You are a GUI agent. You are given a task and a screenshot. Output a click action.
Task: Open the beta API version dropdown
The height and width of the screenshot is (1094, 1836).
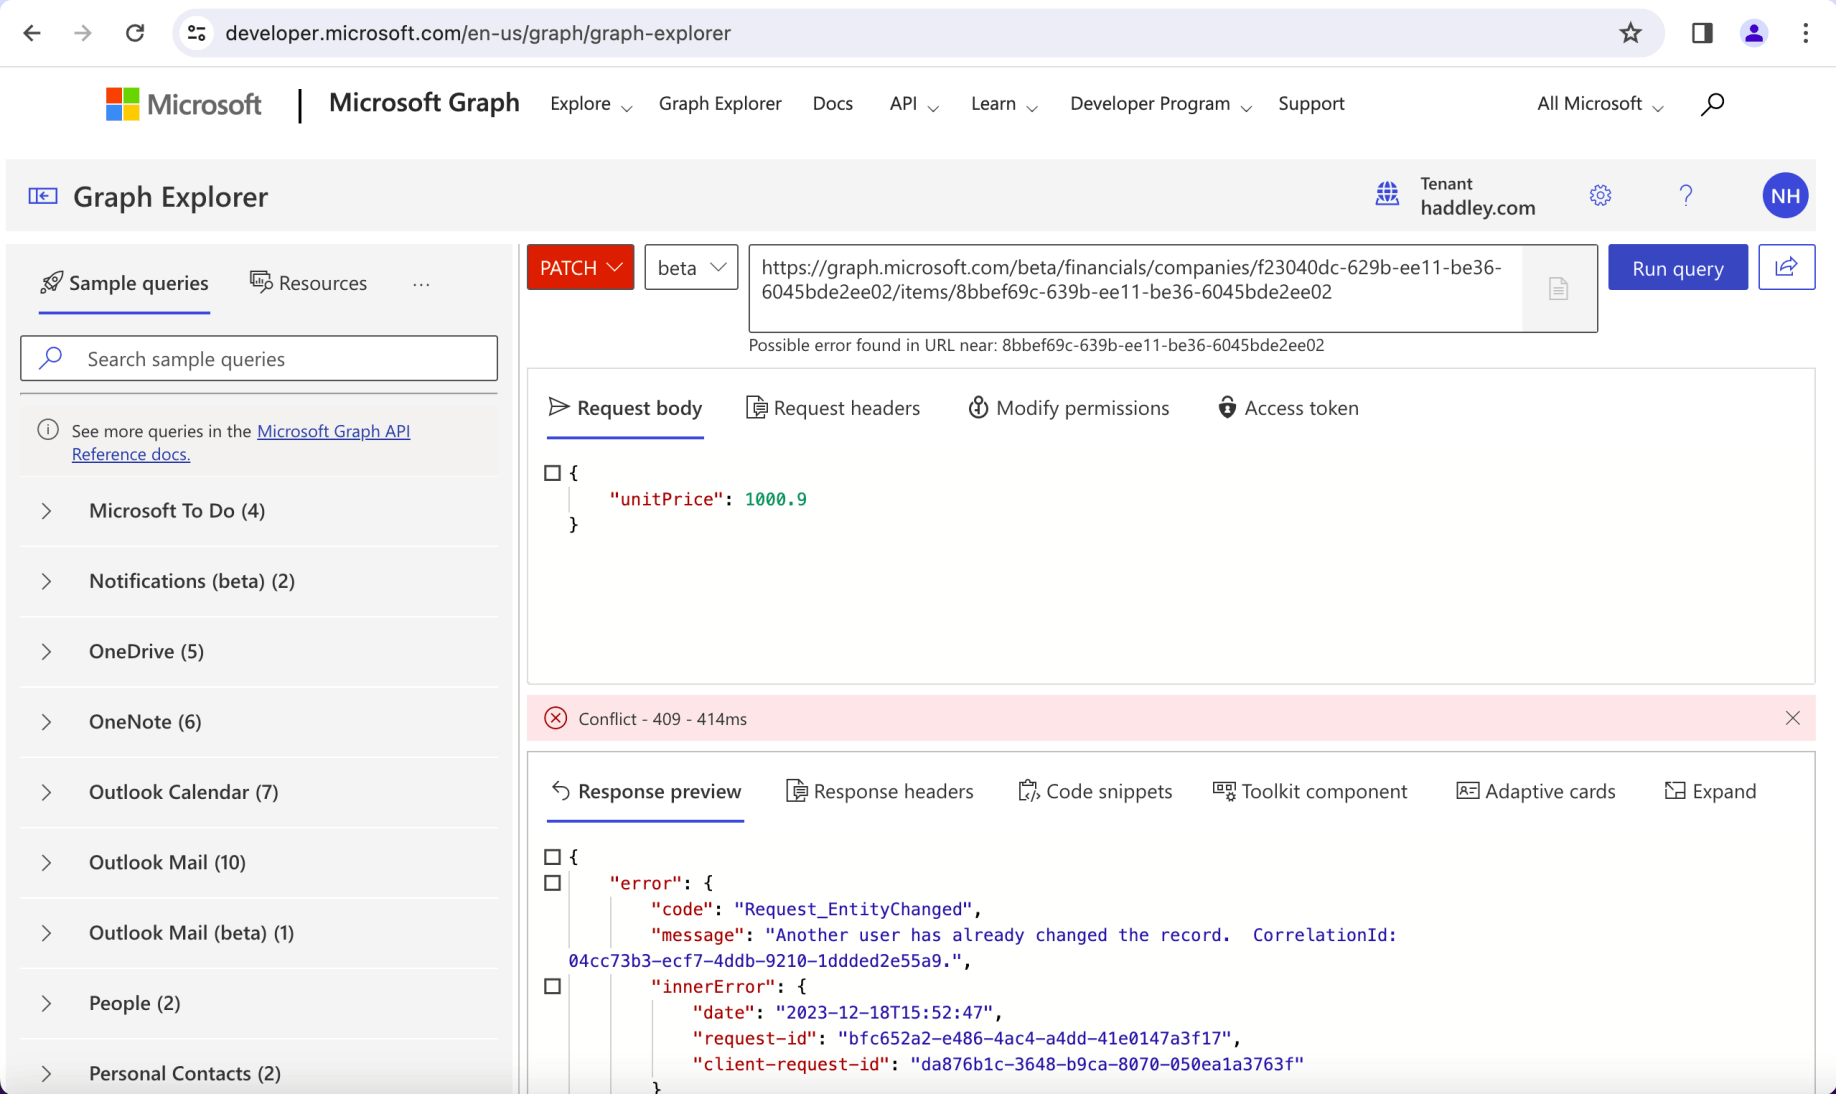coord(691,268)
